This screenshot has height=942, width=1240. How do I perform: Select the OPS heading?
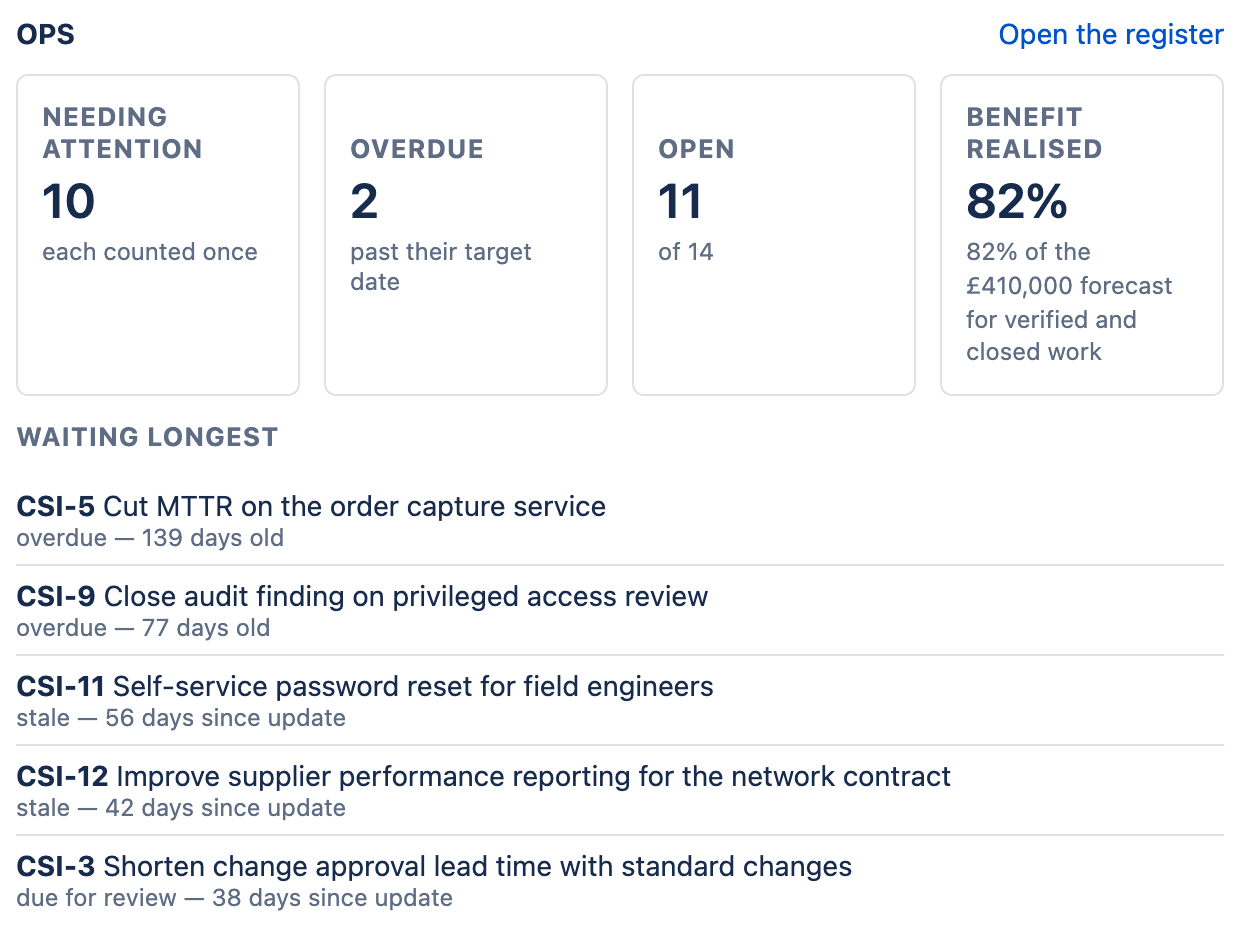click(x=46, y=35)
